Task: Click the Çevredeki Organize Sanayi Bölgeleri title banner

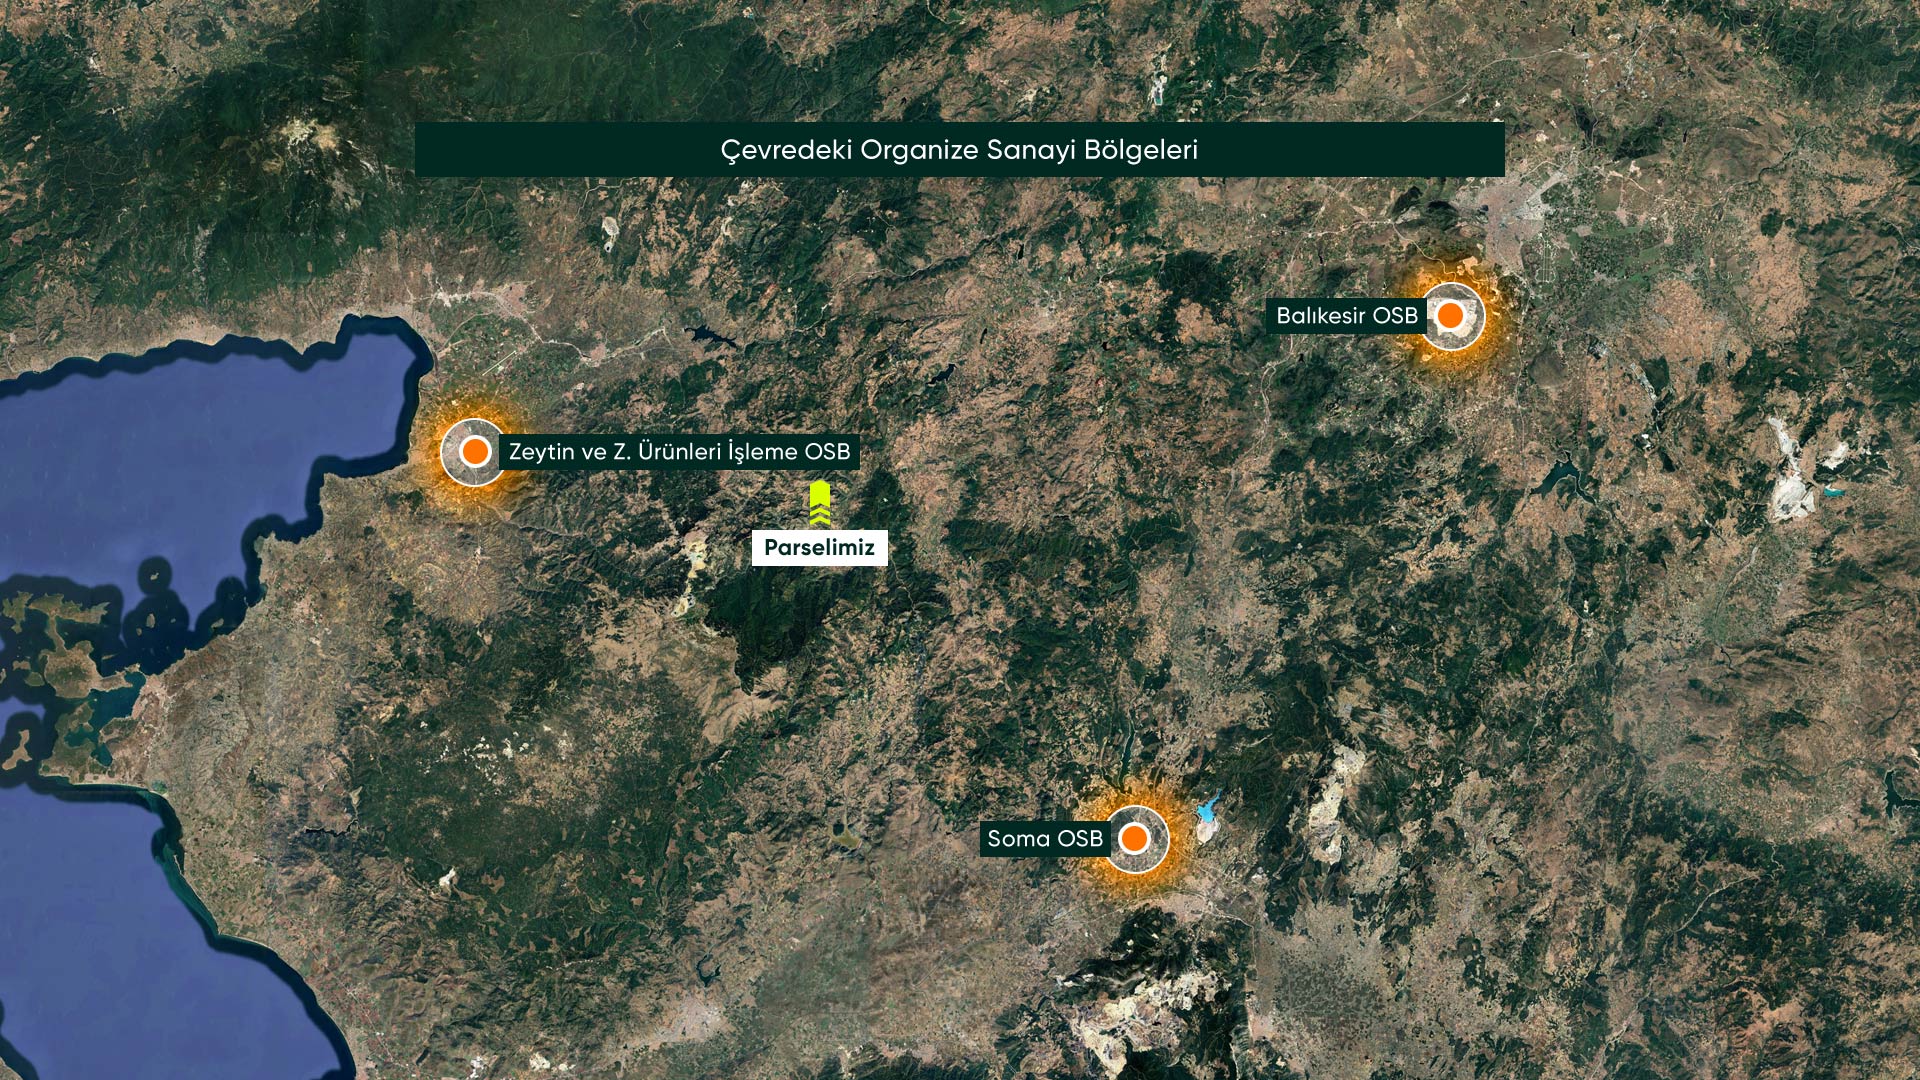Action: pyautogui.click(x=959, y=150)
